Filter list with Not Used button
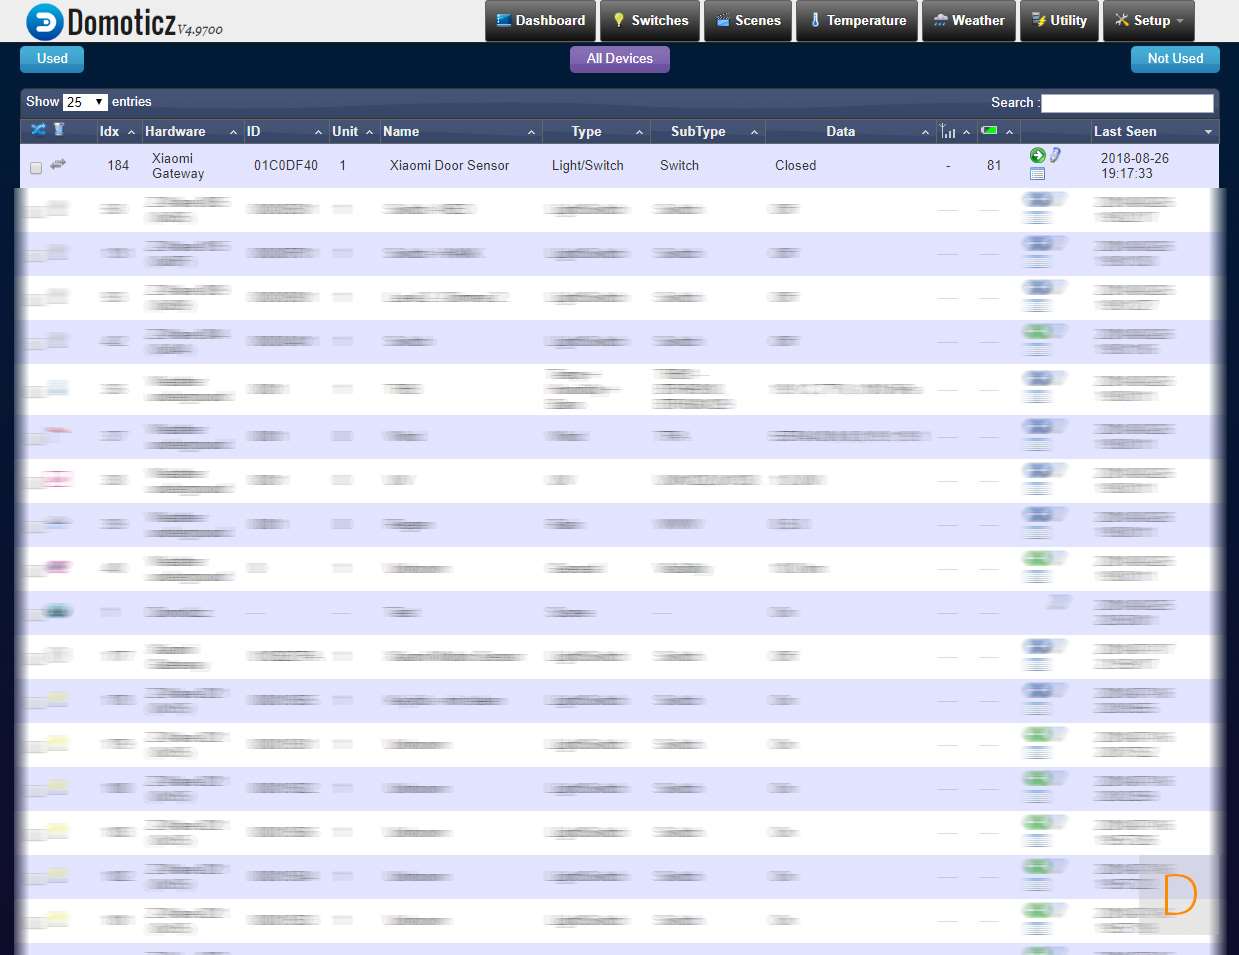1239x955 pixels. coord(1175,59)
